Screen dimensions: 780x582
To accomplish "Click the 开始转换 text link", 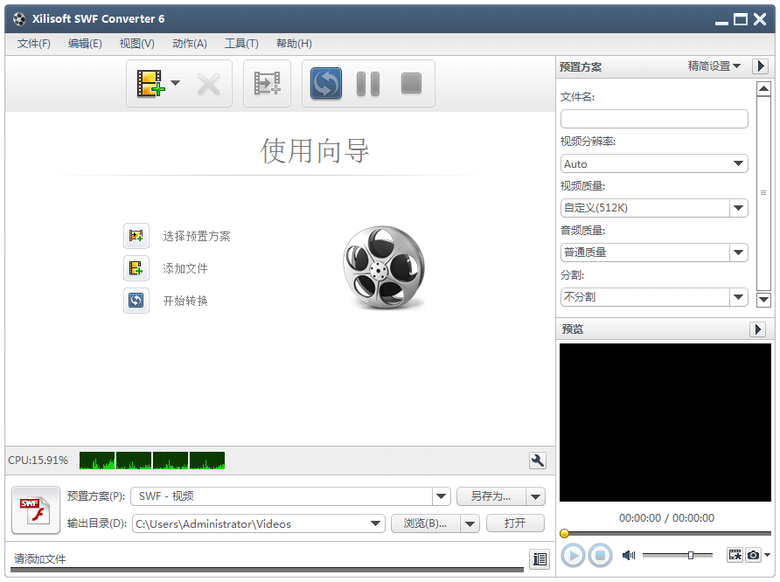I will point(185,301).
